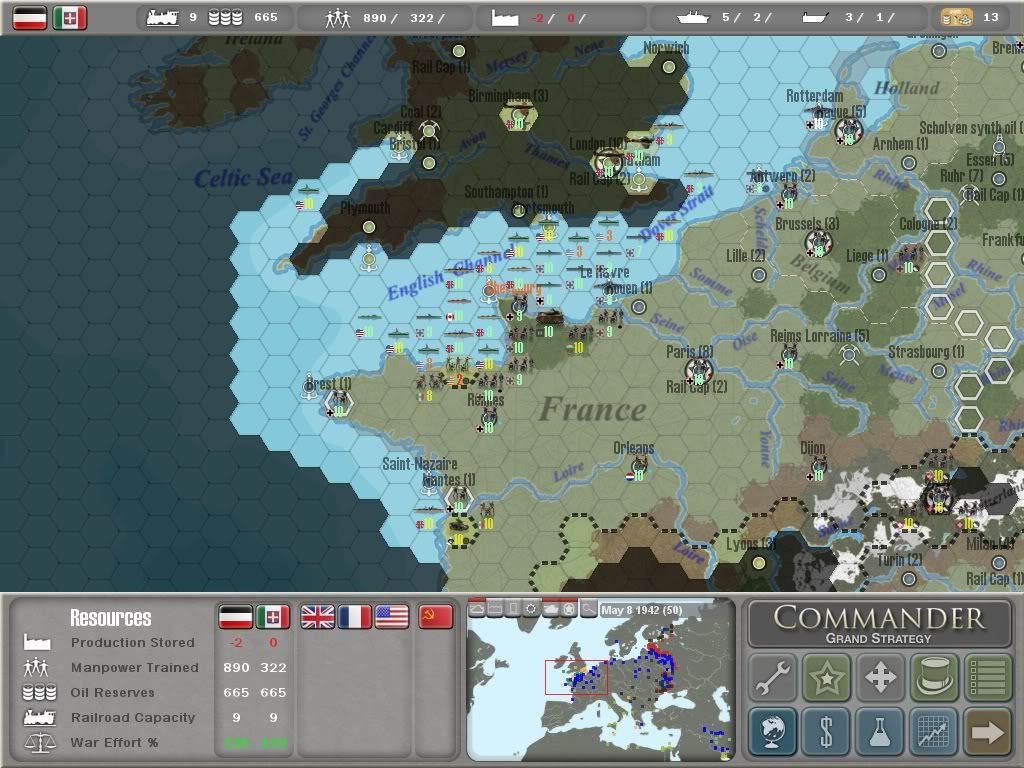This screenshot has width=1024, height=768.
Task: Toggle the tank units overlay above the minimap
Action: click(551, 609)
